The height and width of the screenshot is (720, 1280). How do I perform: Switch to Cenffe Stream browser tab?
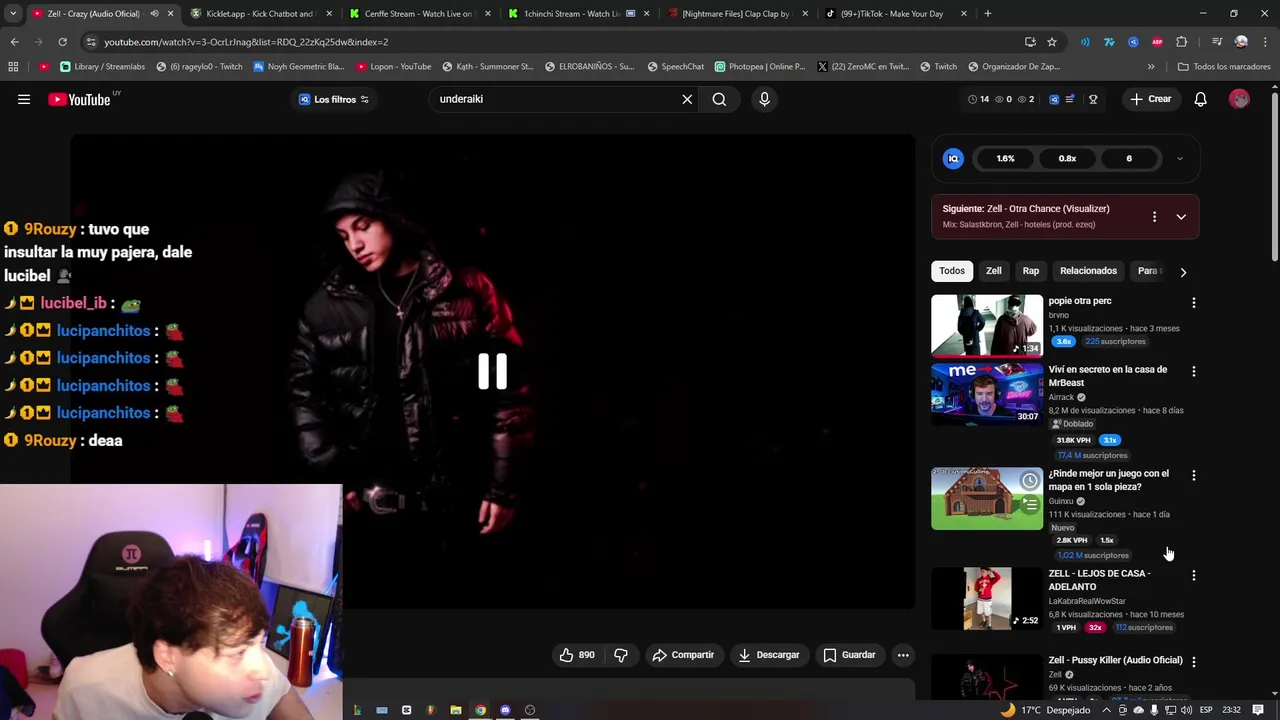(418, 14)
